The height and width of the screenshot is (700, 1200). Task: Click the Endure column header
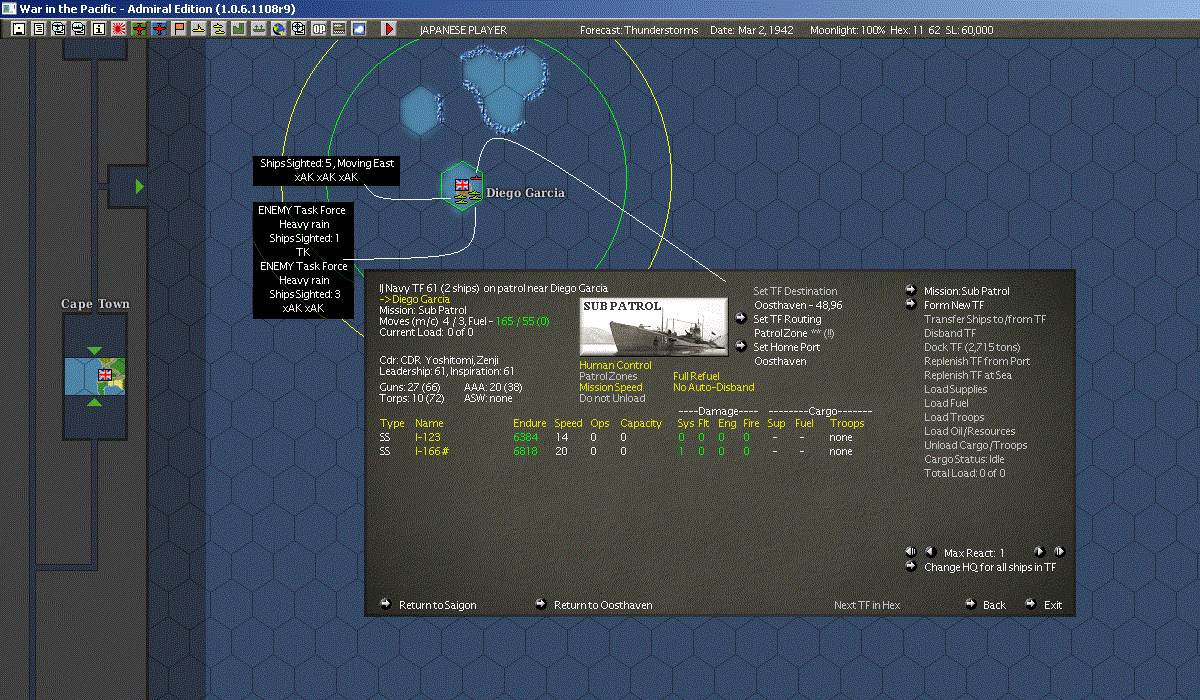point(530,423)
